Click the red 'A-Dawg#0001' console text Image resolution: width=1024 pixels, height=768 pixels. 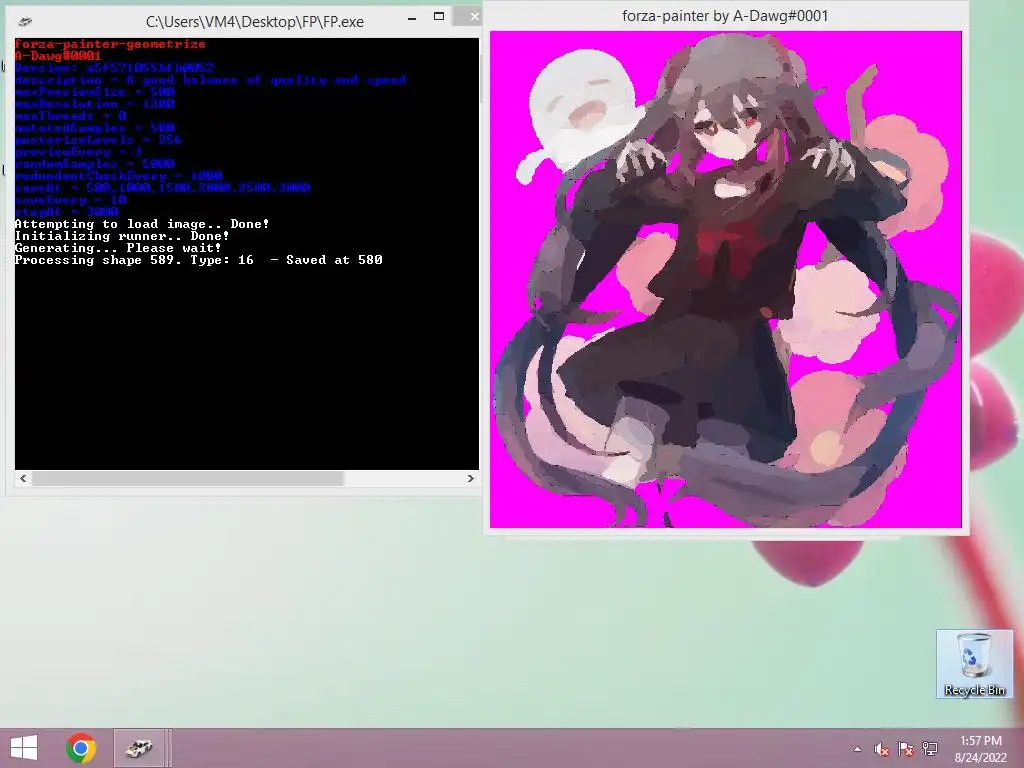(x=57, y=56)
